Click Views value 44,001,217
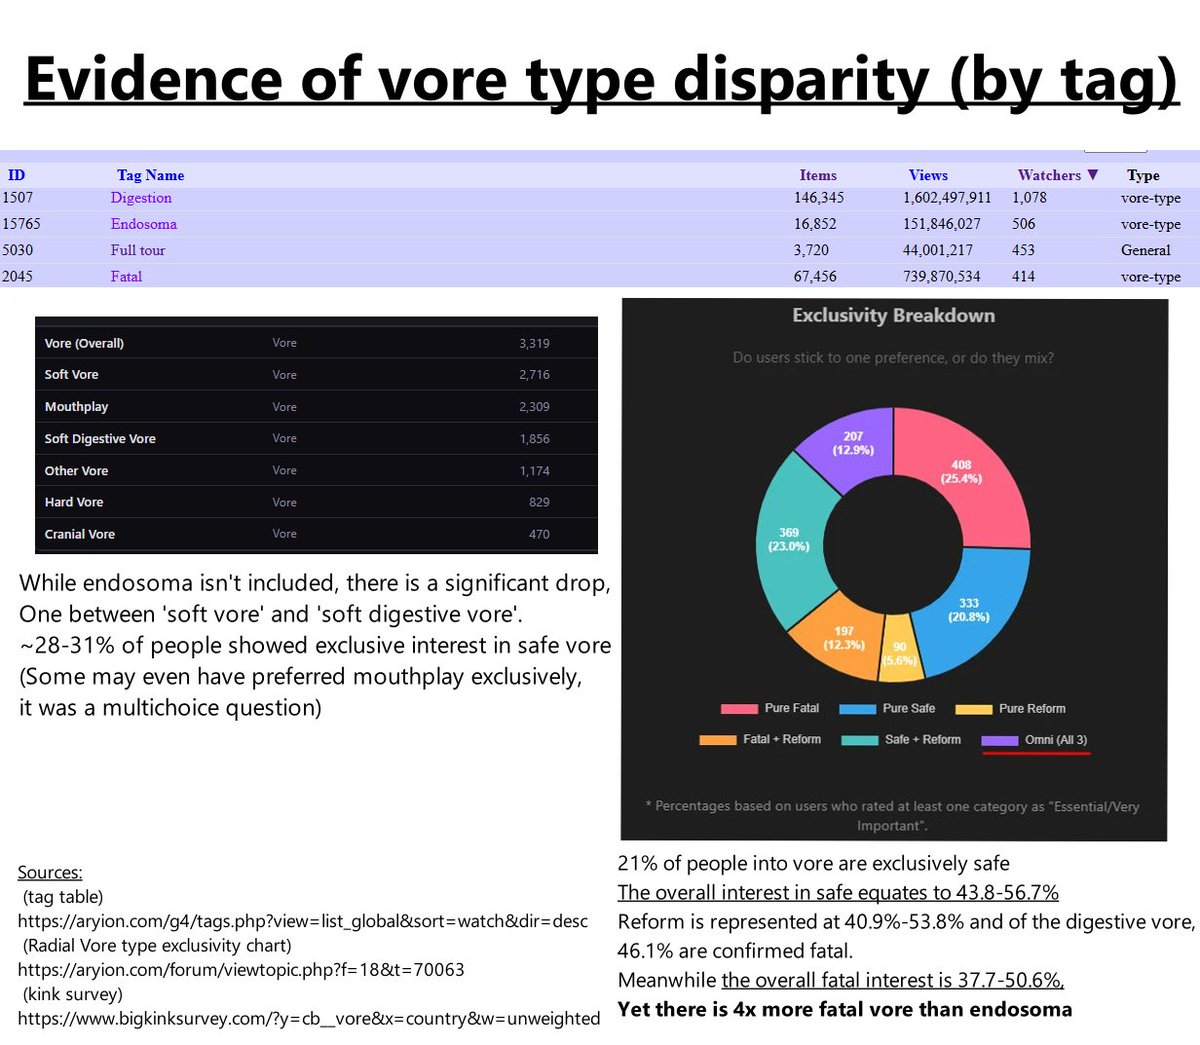Image resolution: width=1200 pixels, height=1045 pixels. click(x=938, y=250)
